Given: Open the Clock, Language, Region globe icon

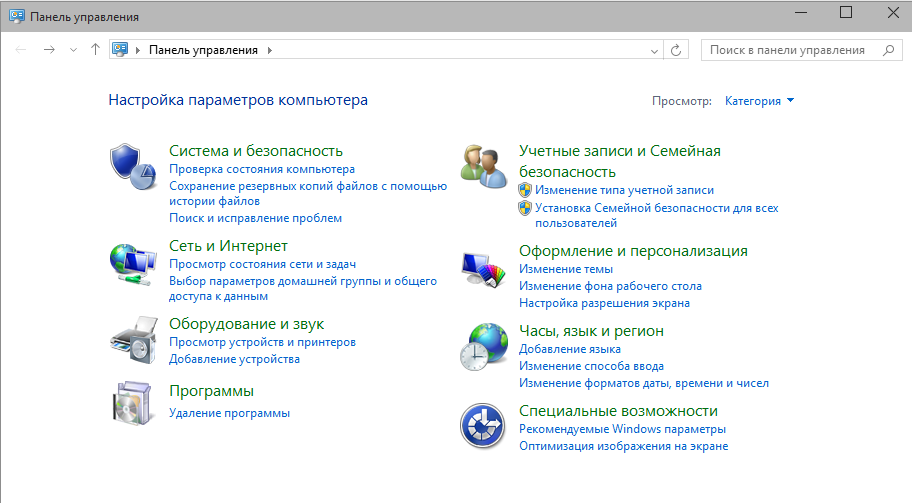Looking at the screenshot, I should (483, 347).
